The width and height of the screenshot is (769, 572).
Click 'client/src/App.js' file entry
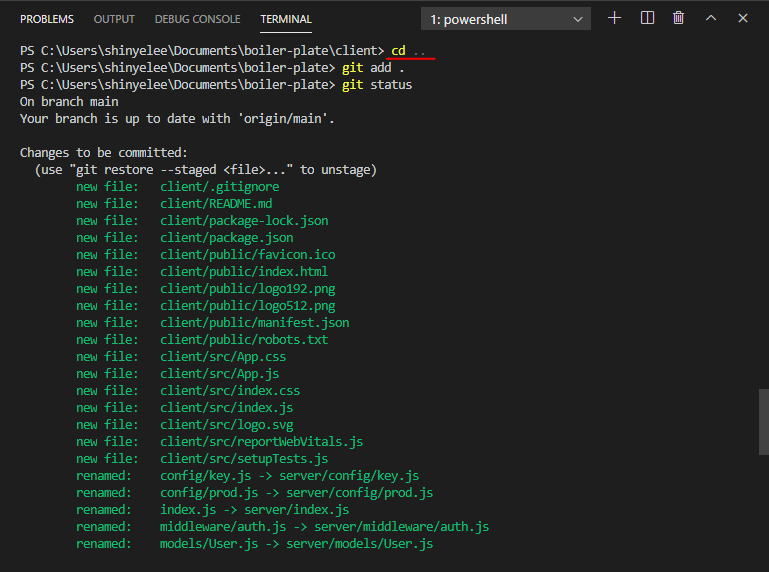click(x=220, y=374)
